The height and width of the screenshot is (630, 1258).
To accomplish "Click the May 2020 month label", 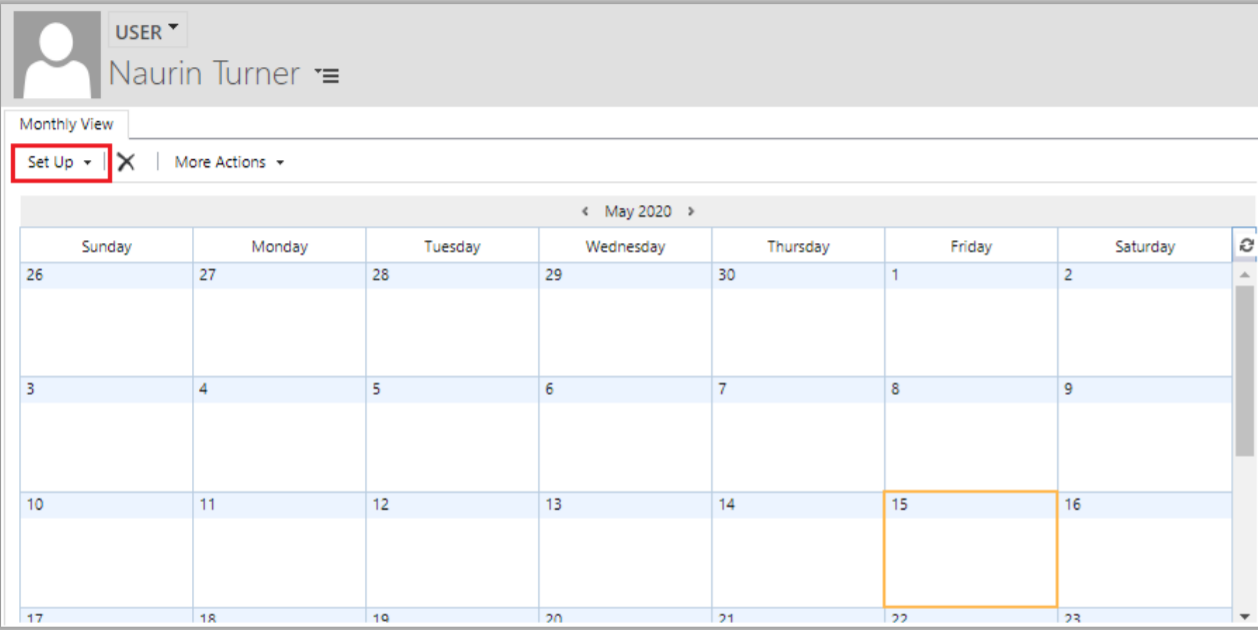I will [x=638, y=212].
